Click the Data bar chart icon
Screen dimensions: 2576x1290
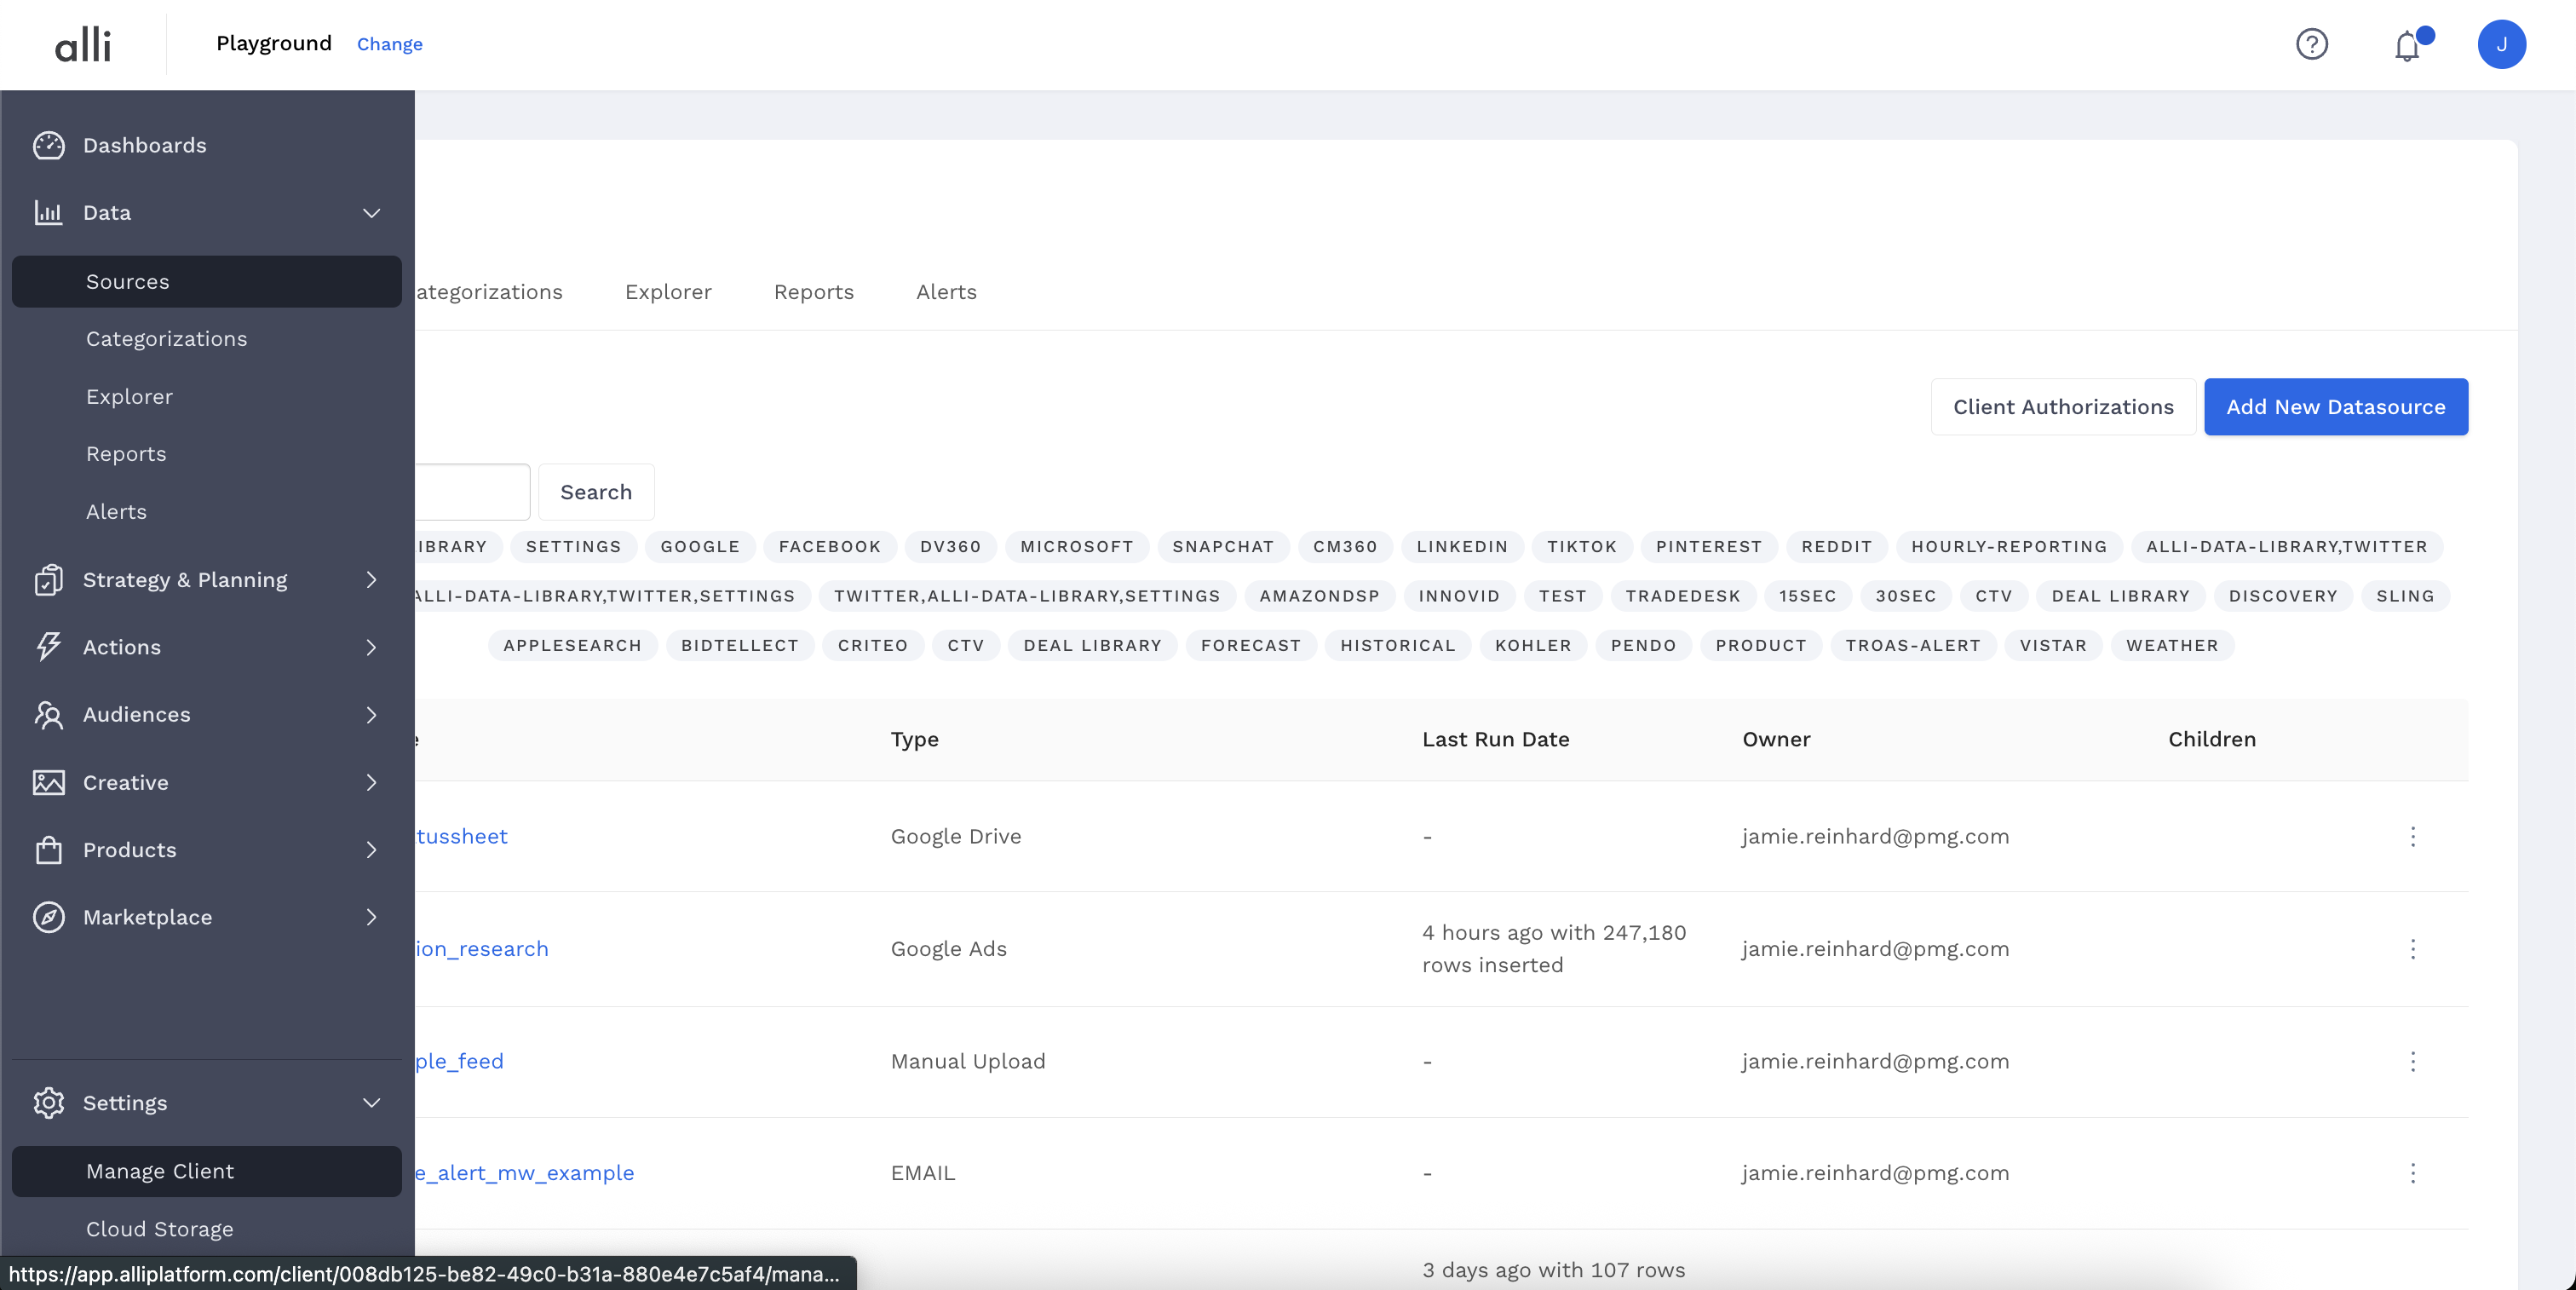48,213
